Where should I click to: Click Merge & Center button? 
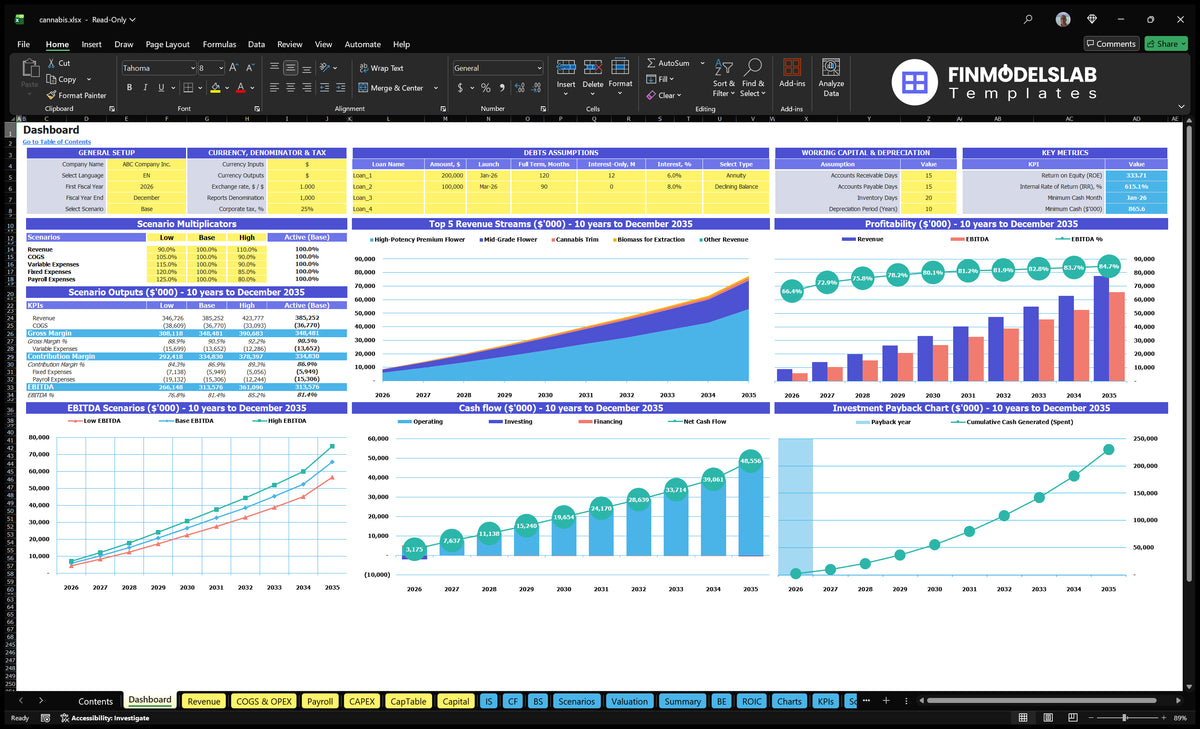(x=390, y=88)
